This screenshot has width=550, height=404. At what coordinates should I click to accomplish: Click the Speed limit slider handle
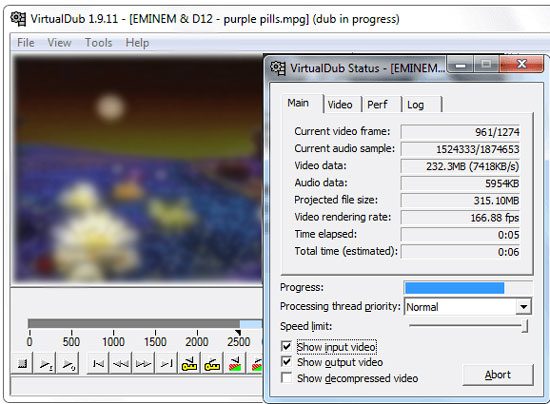524,325
